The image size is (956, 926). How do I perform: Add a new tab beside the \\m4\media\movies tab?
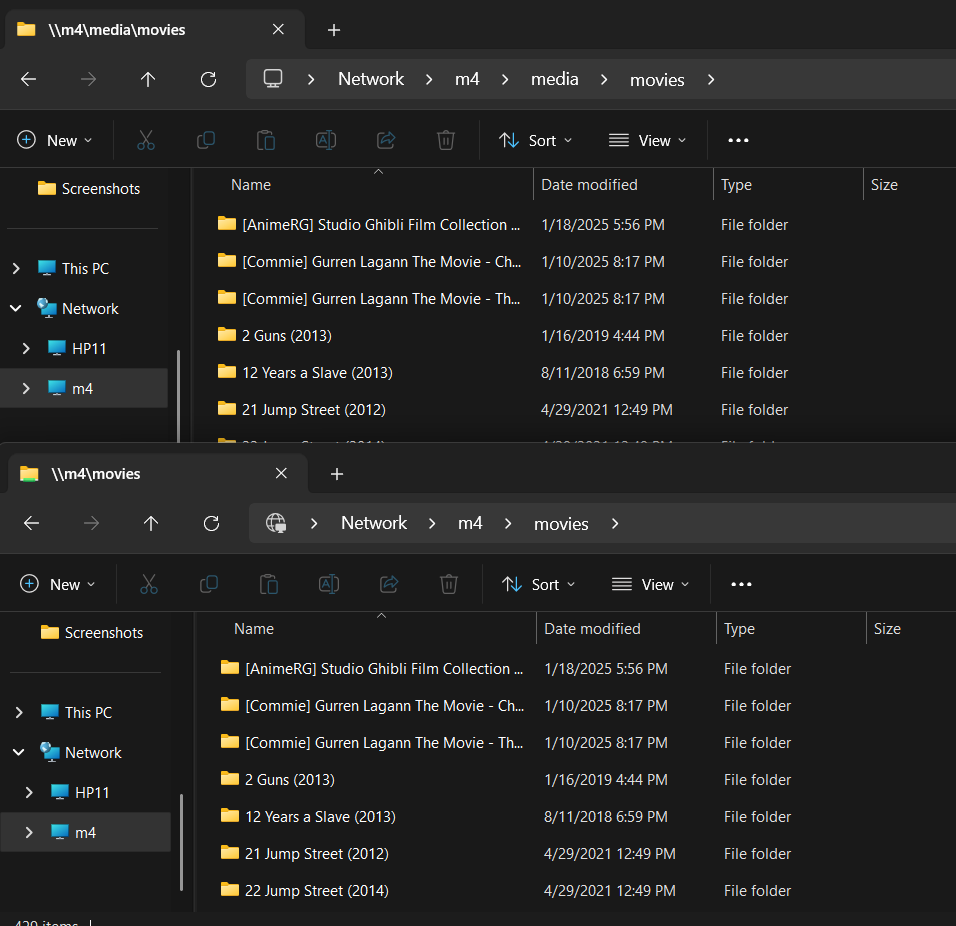tap(334, 30)
